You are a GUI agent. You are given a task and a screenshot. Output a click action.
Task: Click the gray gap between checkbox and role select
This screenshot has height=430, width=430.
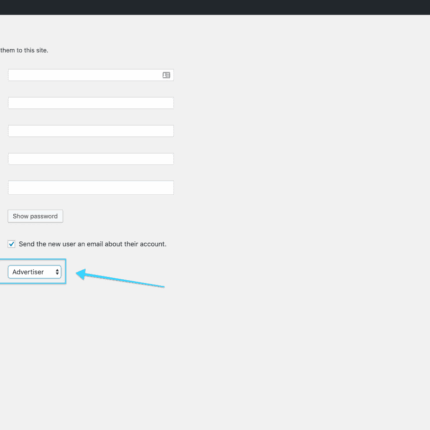90,254
